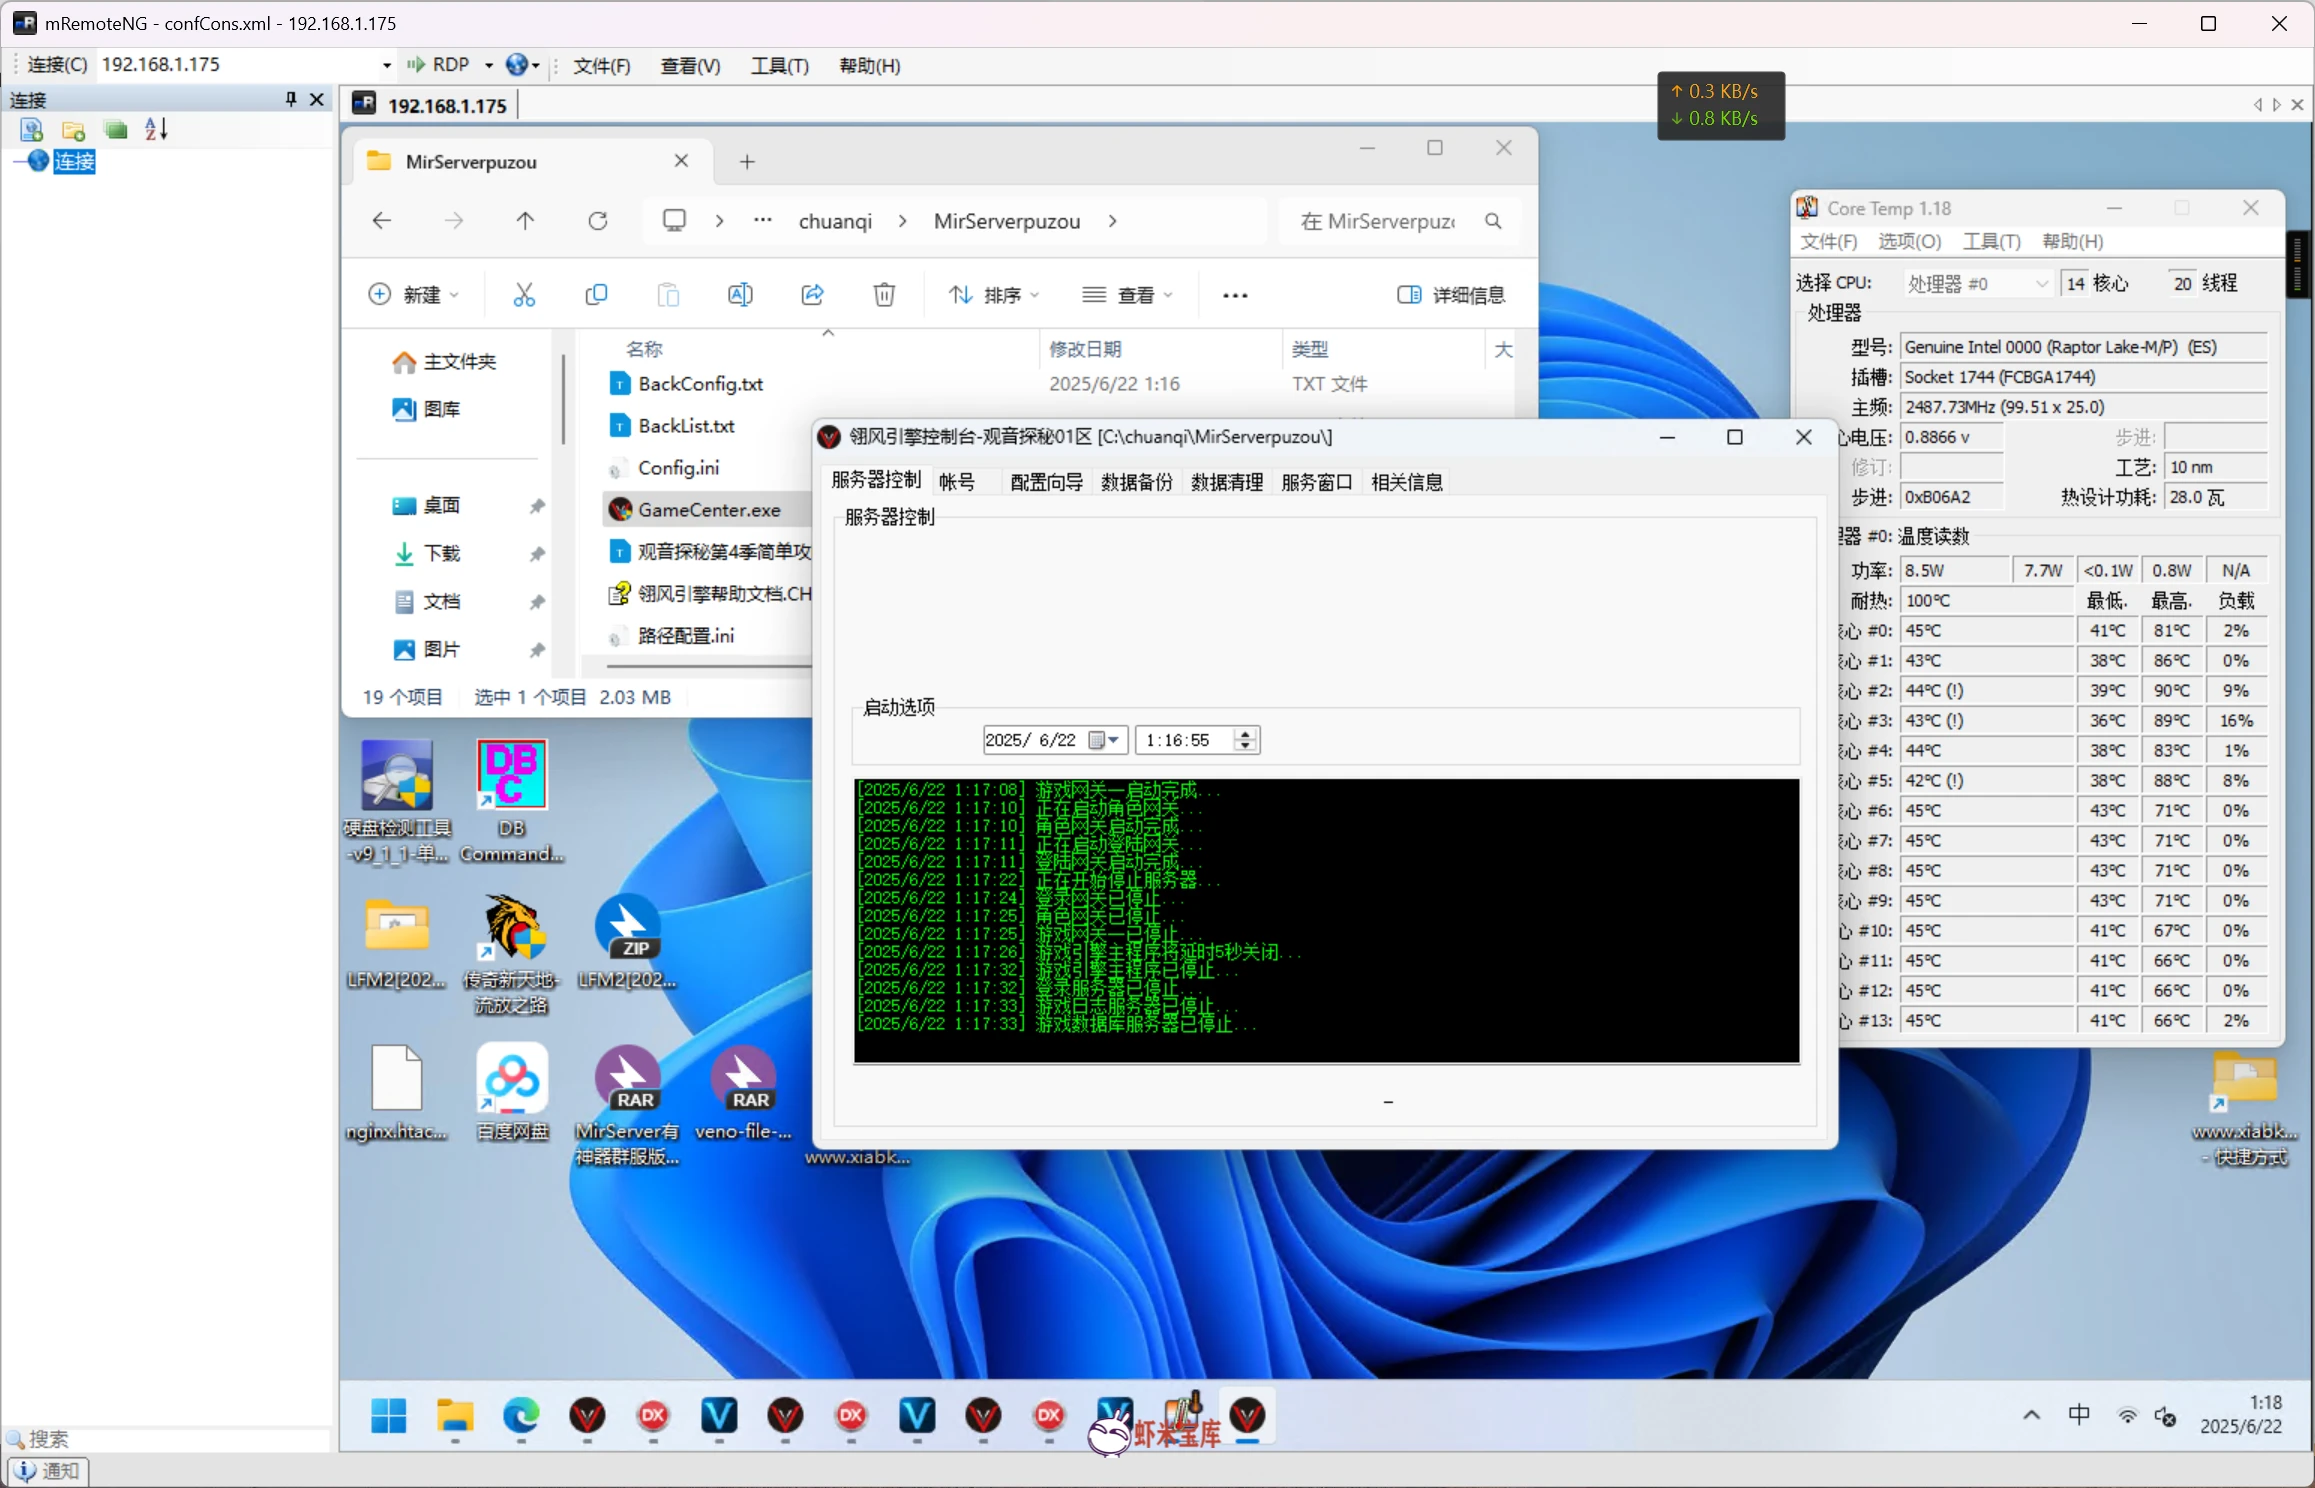Open the DB Commander desktop shortcut

pyautogui.click(x=511, y=800)
